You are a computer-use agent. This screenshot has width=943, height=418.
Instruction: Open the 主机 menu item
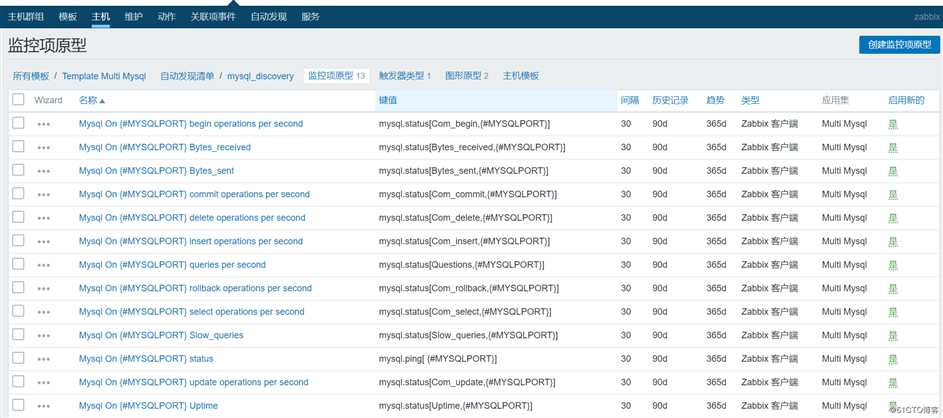[100, 17]
